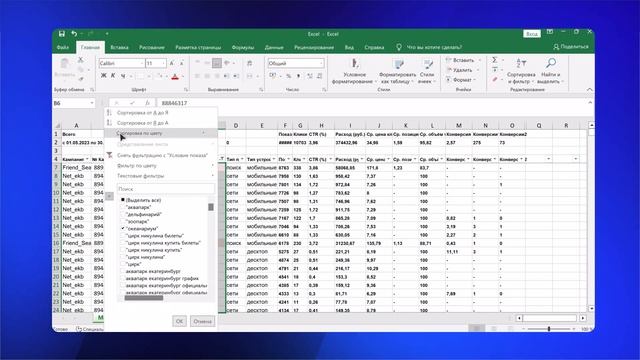Click the red font color A swatch
The height and width of the screenshot is (360, 640).
coord(175,76)
